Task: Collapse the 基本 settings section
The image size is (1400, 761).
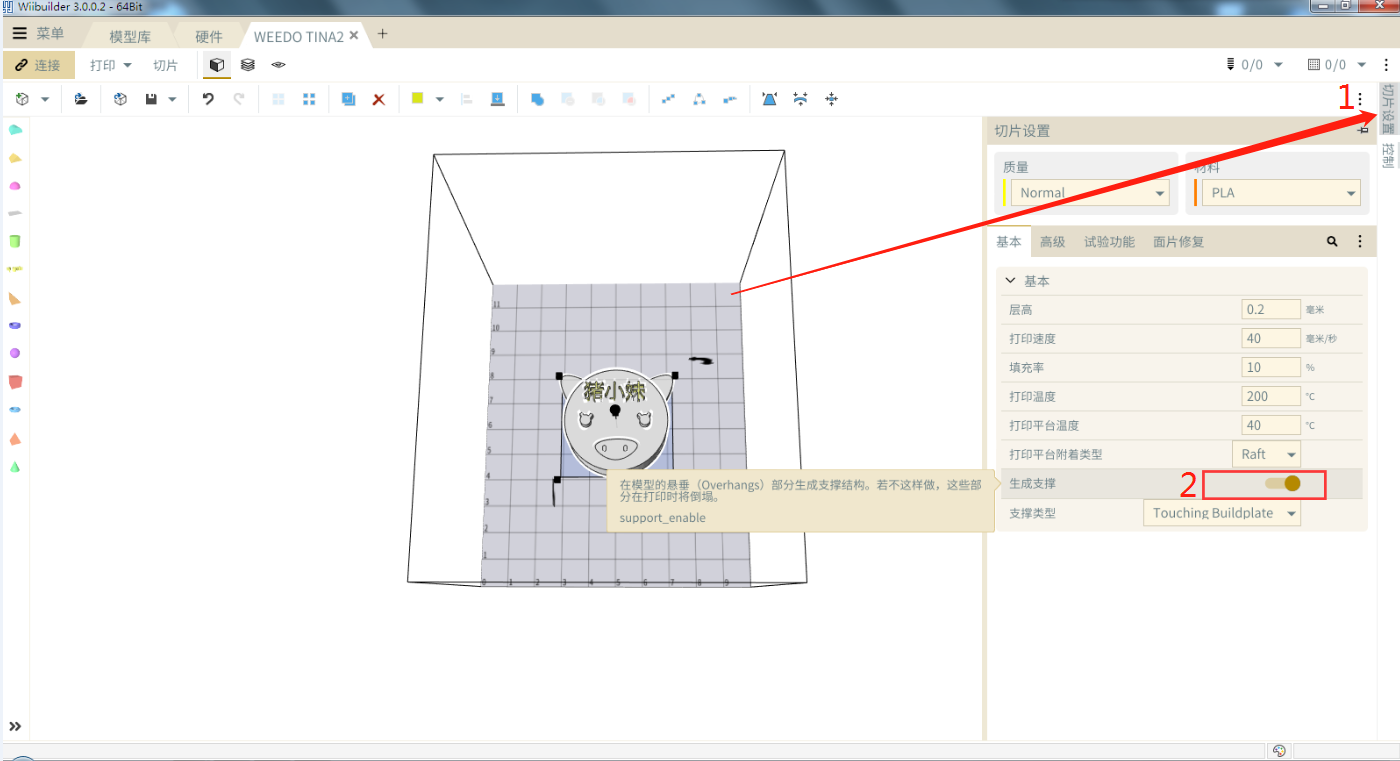Action: [1011, 281]
